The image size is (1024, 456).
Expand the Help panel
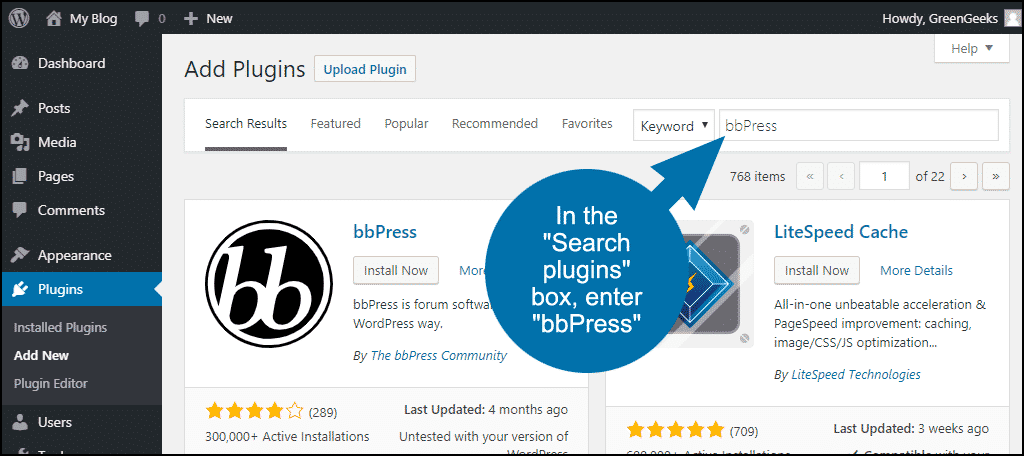972,49
